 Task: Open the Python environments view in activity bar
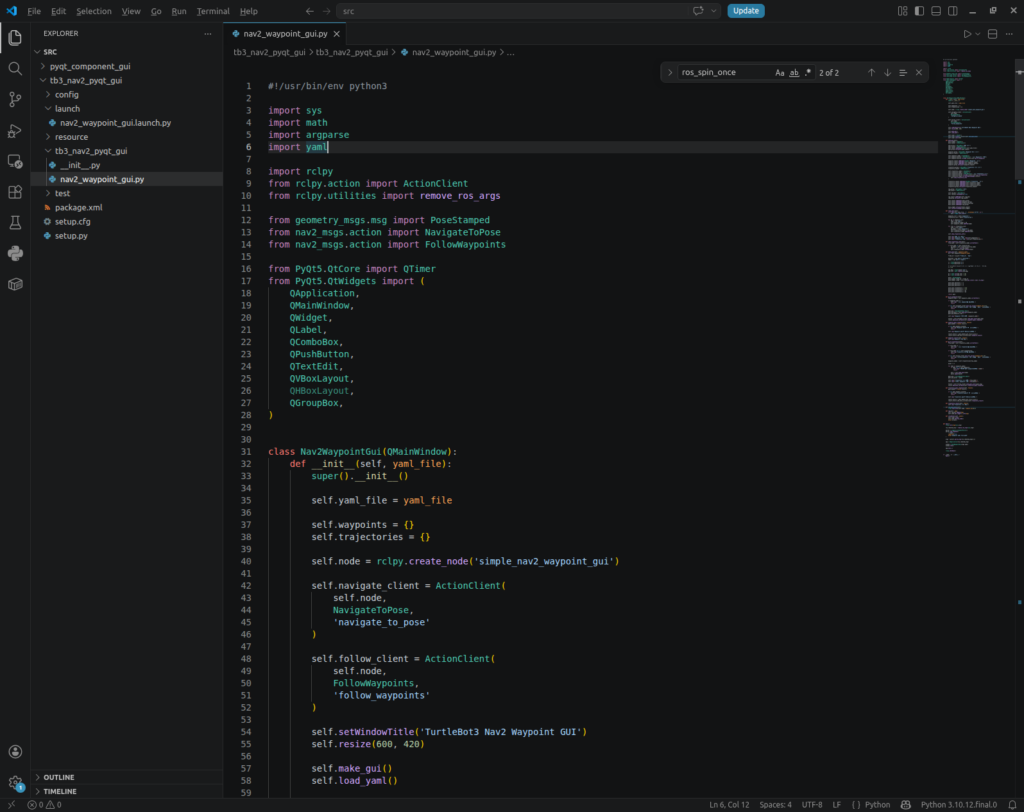click(x=15, y=253)
